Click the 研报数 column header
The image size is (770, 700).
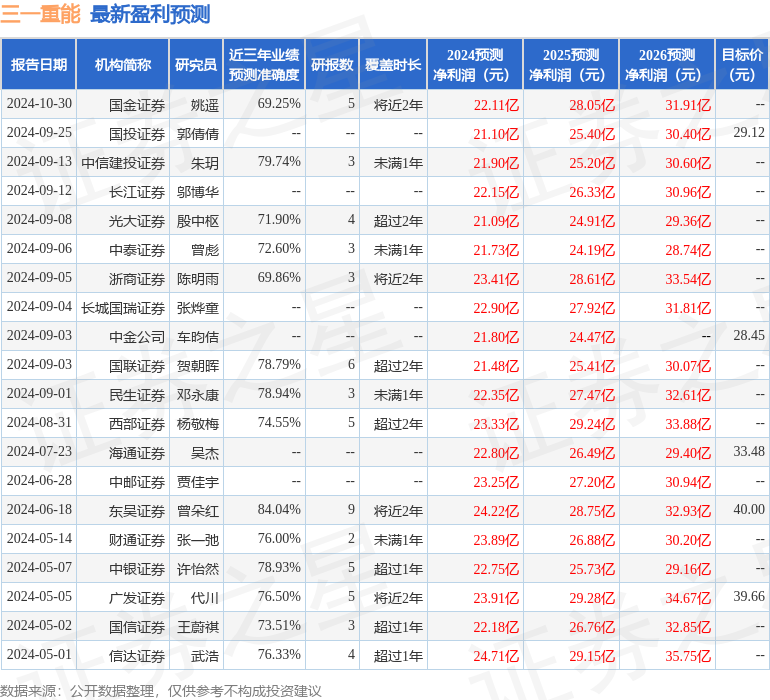pyautogui.click(x=332, y=64)
